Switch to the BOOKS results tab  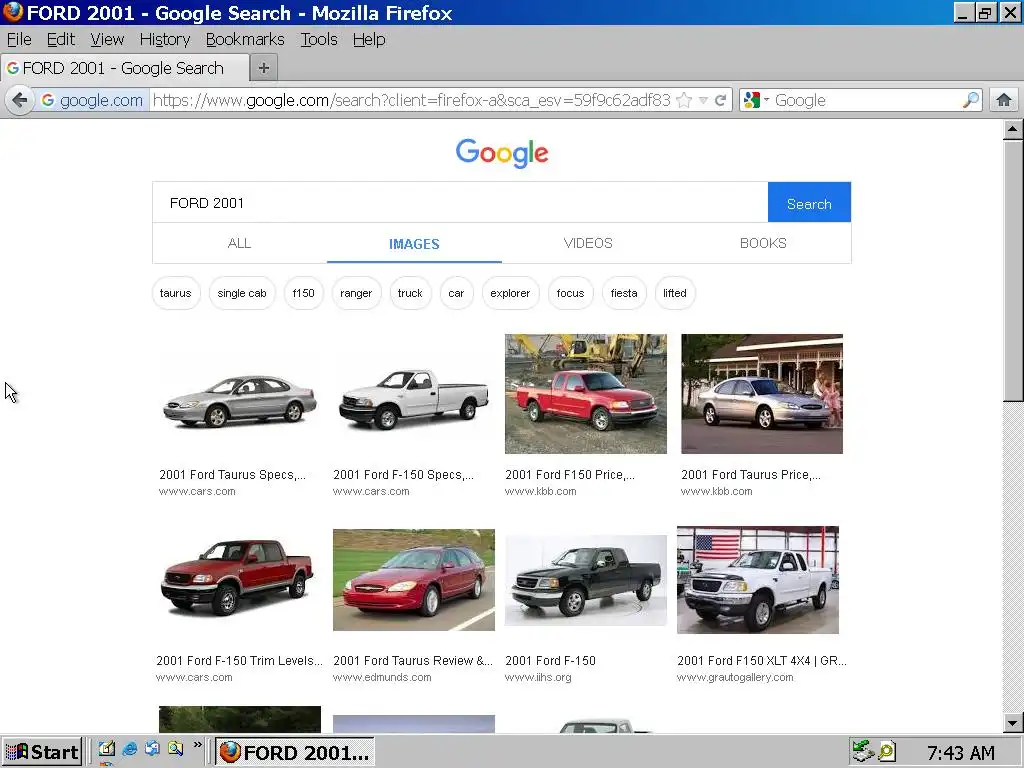[763, 243]
